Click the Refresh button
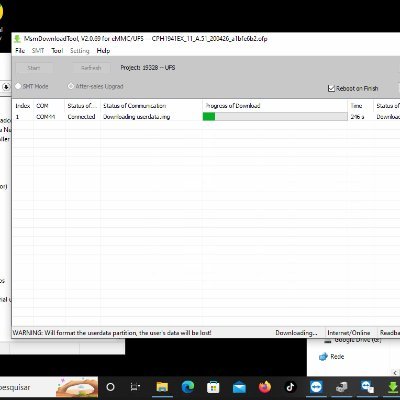The image size is (400, 400). point(91,68)
